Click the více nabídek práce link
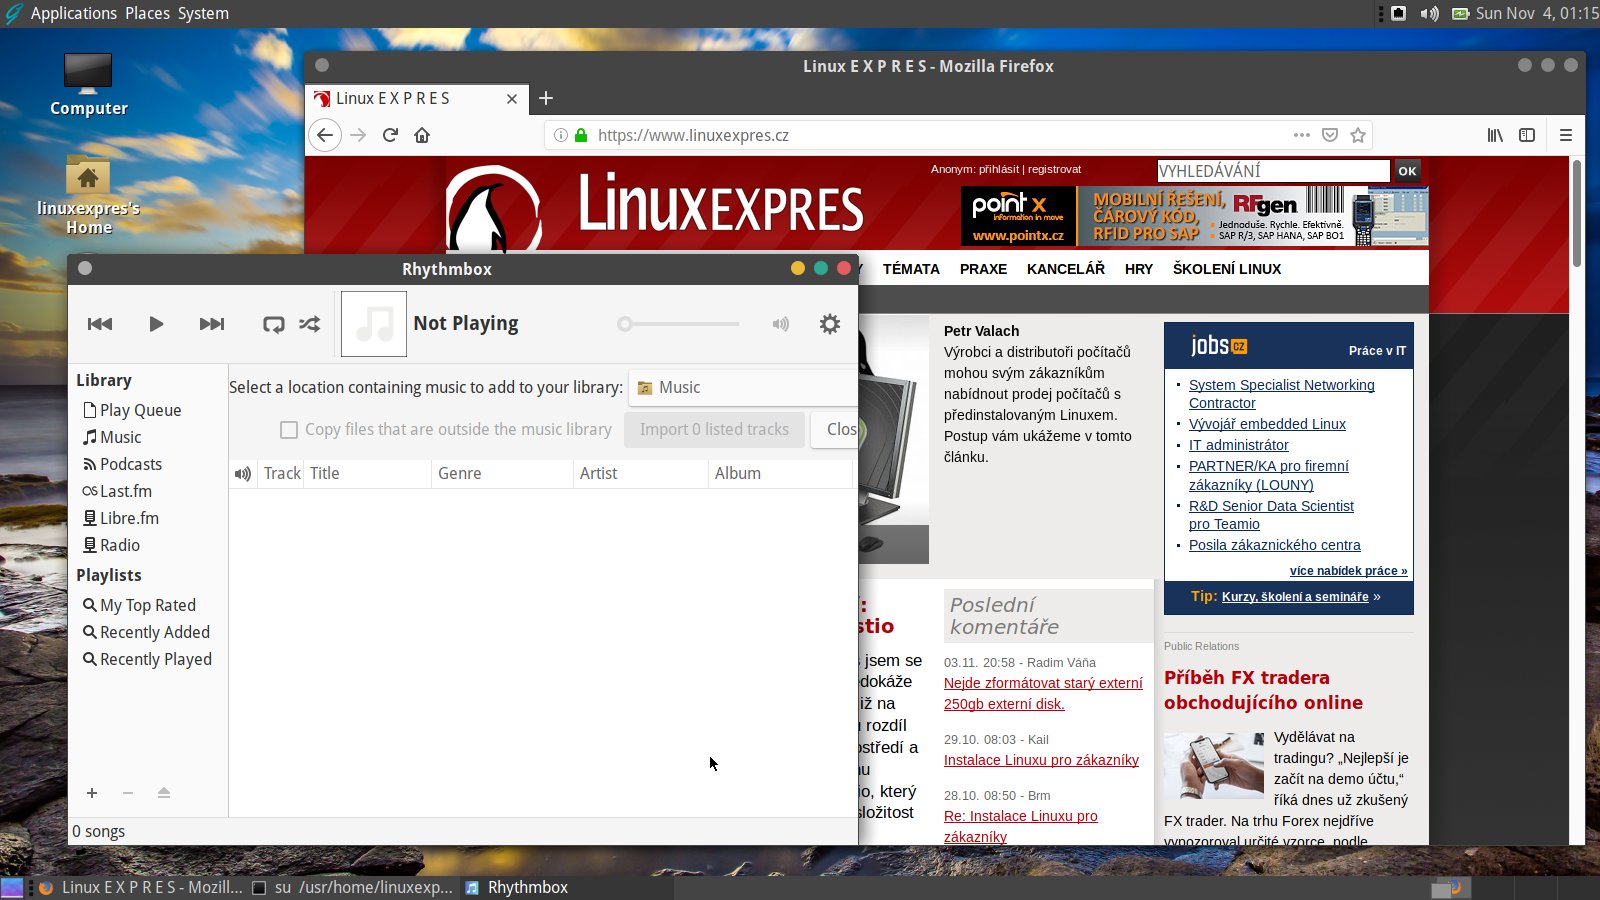Viewport: 1600px width, 900px height. pos(1348,571)
